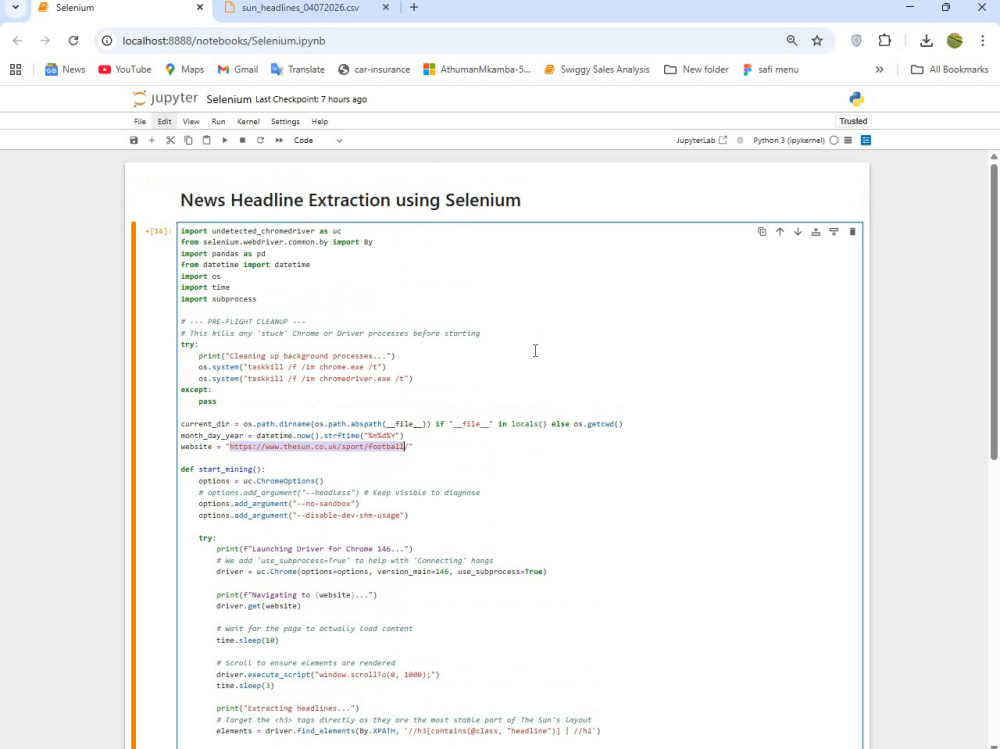Close the sun_headlines_04072026.csv tab

tap(385, 8)
